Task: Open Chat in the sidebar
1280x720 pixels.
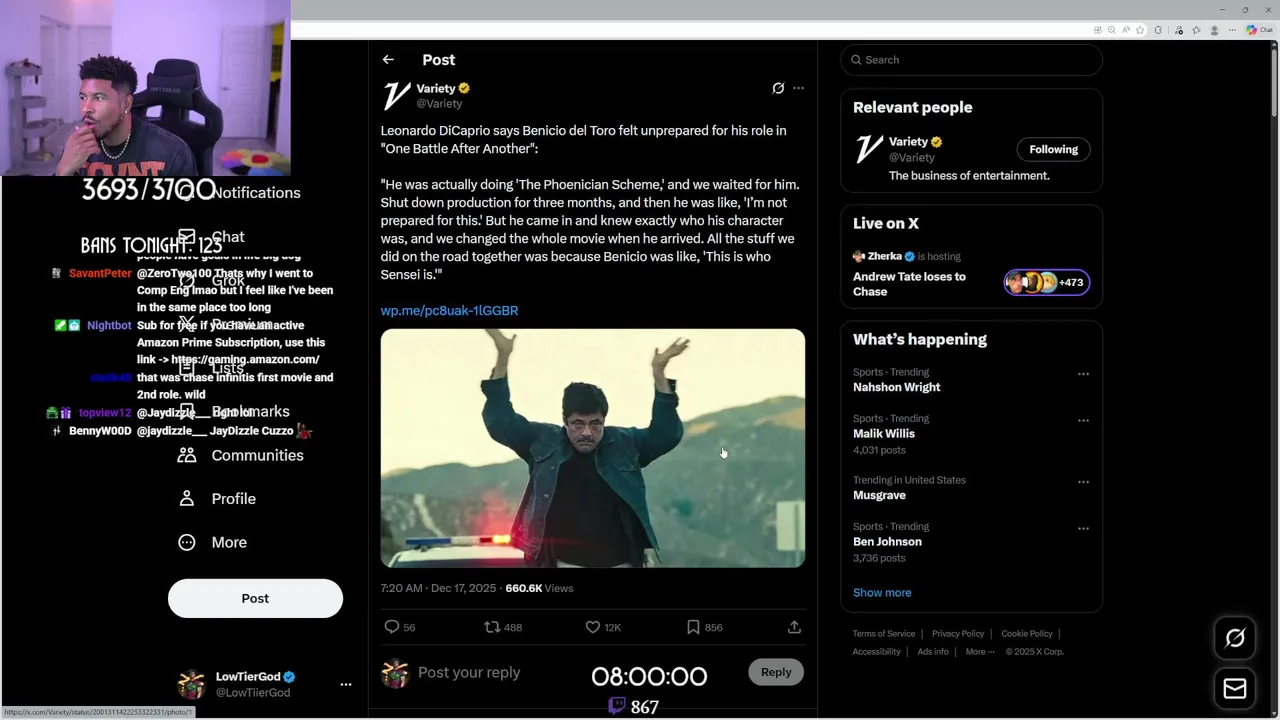Action: (212, 237)
